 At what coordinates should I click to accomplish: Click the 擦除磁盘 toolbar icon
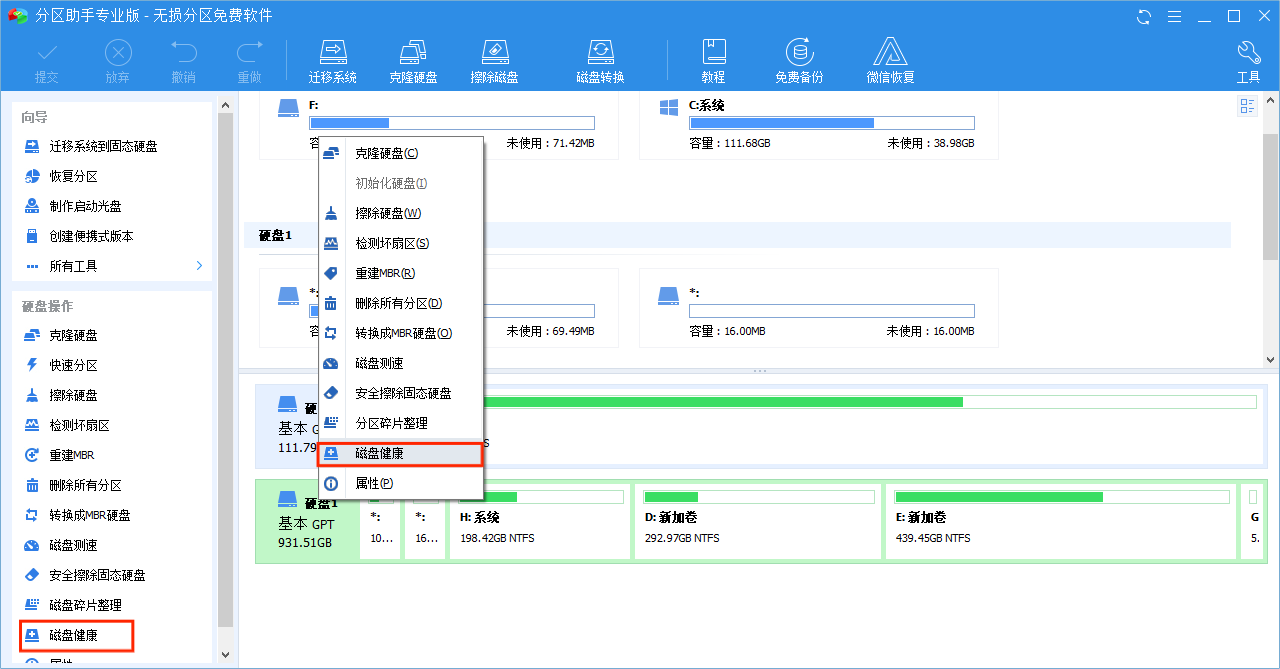494,59
